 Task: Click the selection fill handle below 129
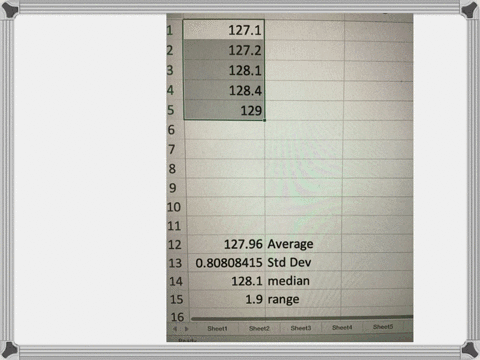coord(265,120)
